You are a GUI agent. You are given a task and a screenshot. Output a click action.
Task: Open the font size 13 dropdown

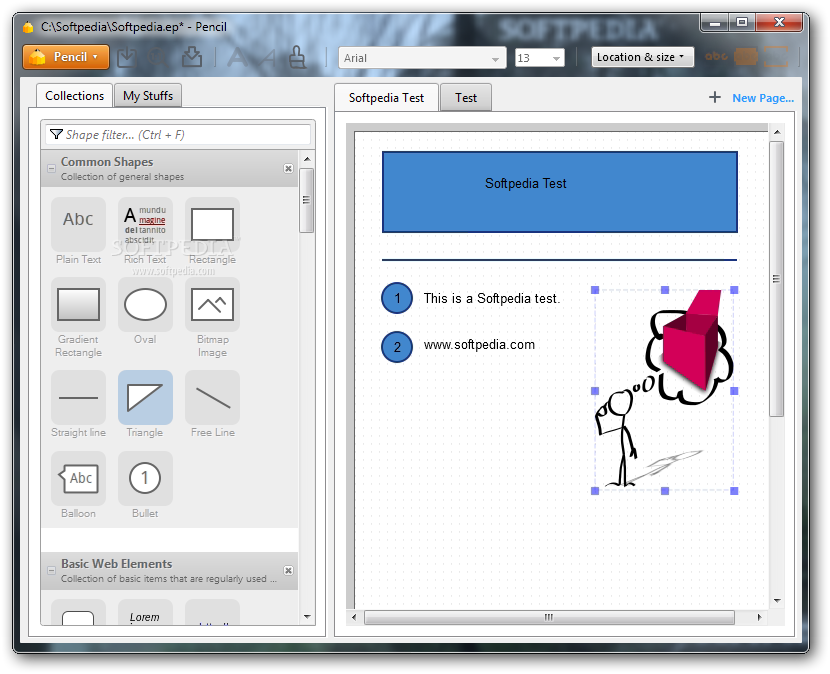click(539, 58)
